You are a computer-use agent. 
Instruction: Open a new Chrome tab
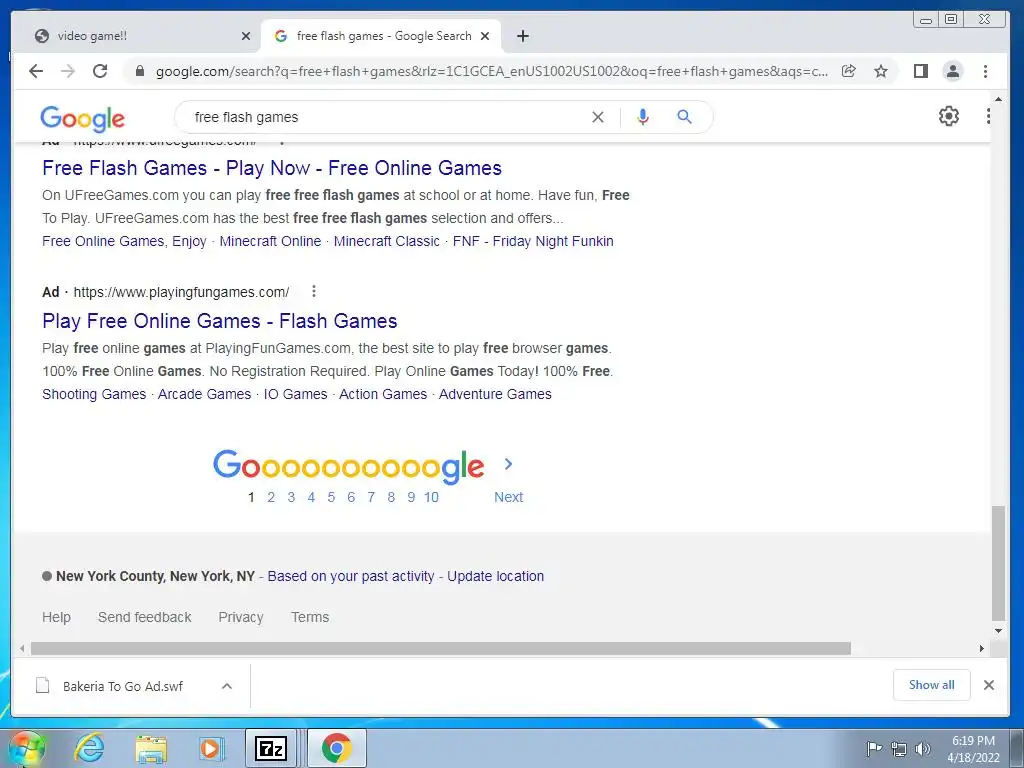[522, 36]
